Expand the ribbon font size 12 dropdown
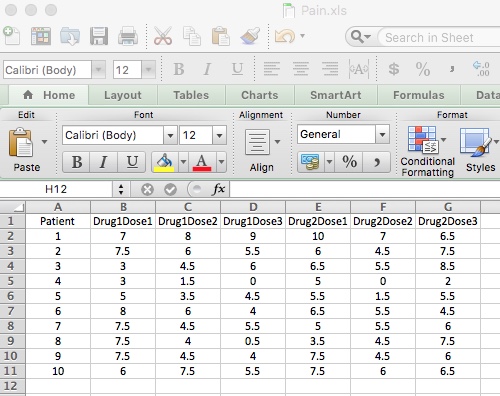Screen dimensions: 500x396 click(x=220, y=135)
